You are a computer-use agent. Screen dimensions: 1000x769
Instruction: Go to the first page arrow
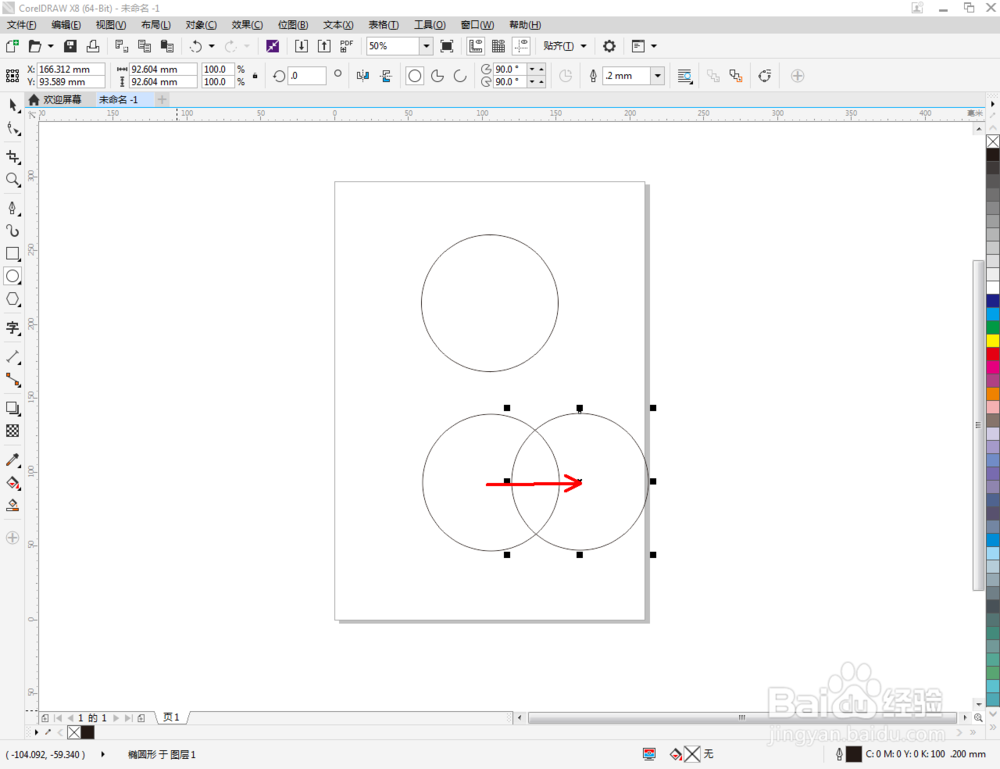58,718
